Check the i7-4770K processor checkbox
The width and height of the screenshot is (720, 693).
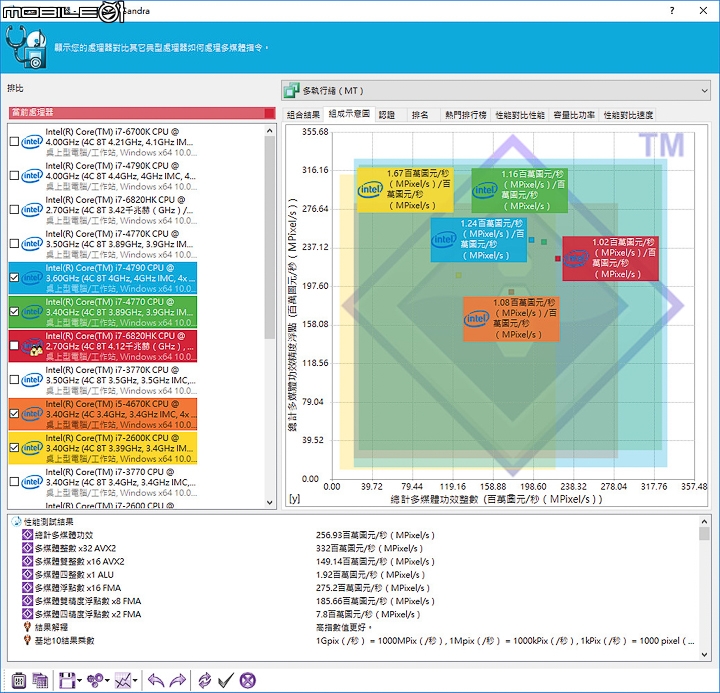14,243
